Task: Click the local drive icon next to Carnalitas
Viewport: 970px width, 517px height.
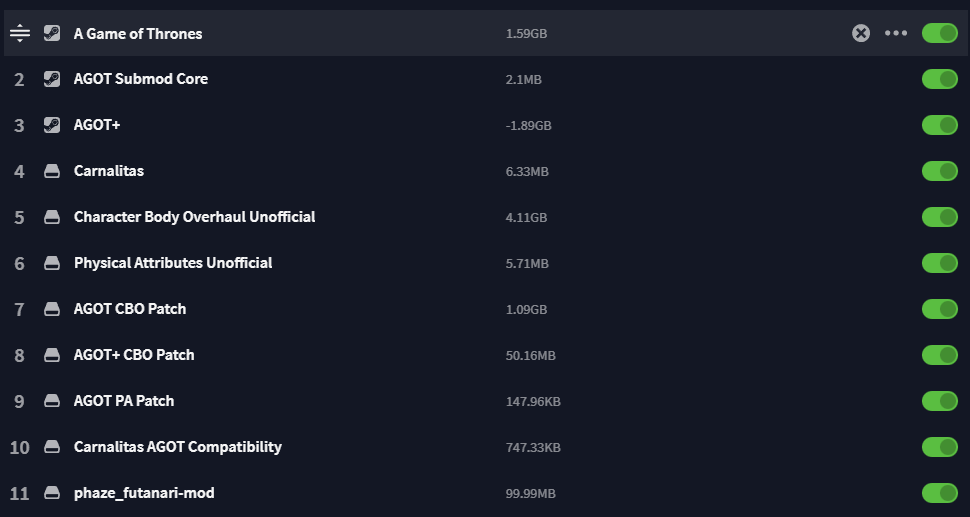Action: pos(52,171)
